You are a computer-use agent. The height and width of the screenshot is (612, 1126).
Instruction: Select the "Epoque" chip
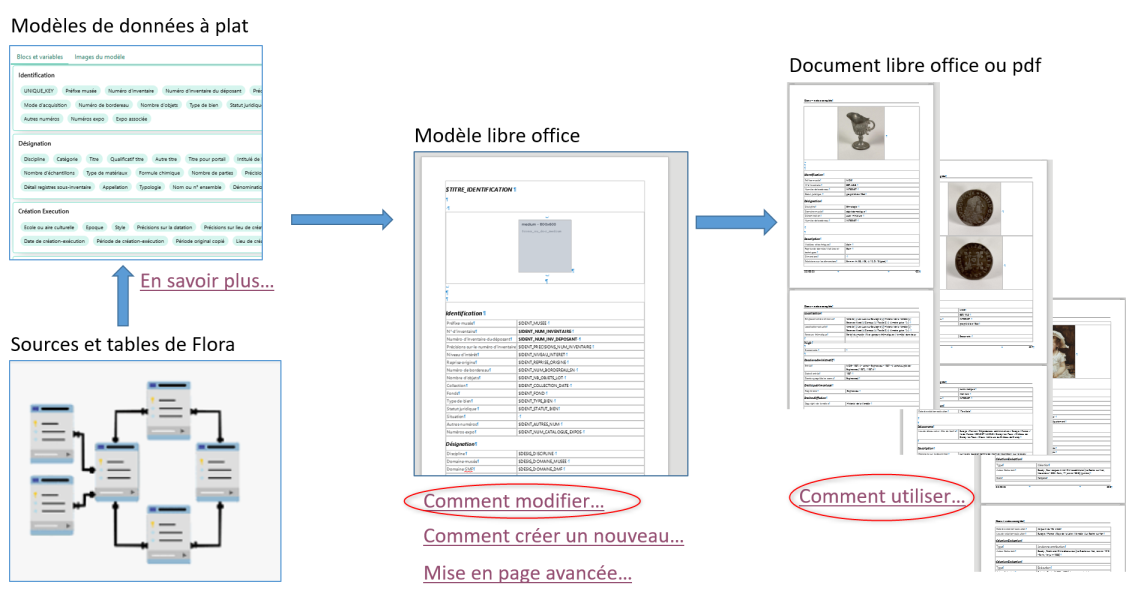95,227
